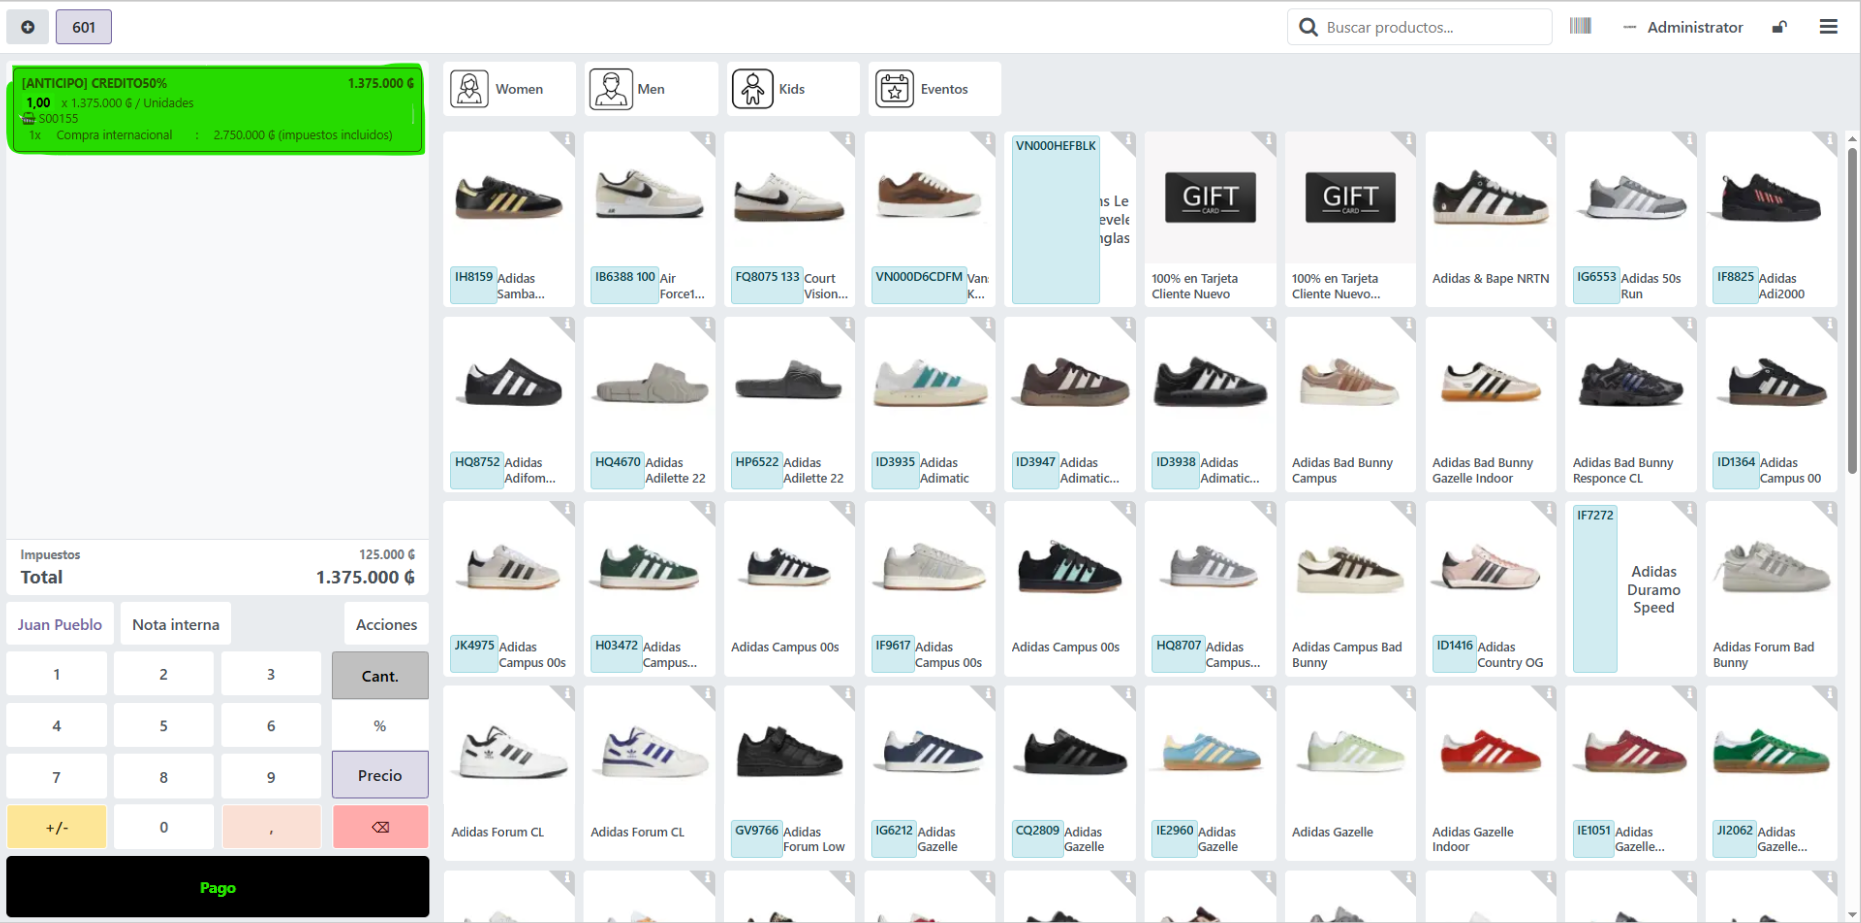Open info icon on Adidas Adilette 22 HQ4670
1861x923 pixels.
707,326
